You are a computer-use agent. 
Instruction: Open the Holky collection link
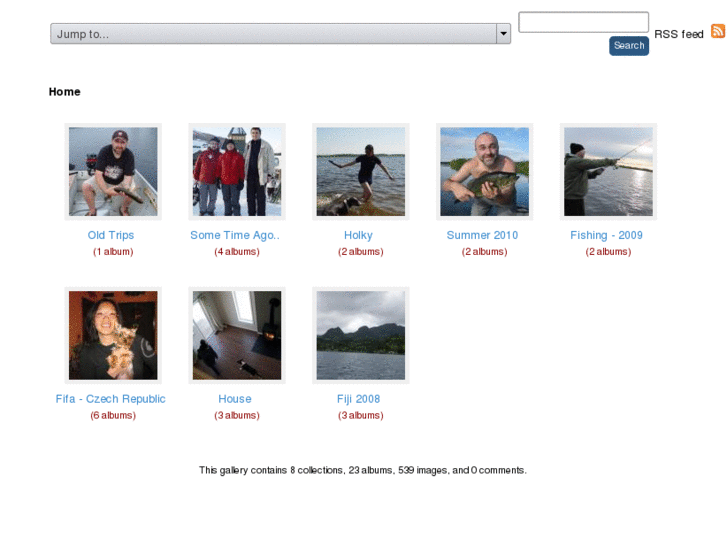point(358,235)
